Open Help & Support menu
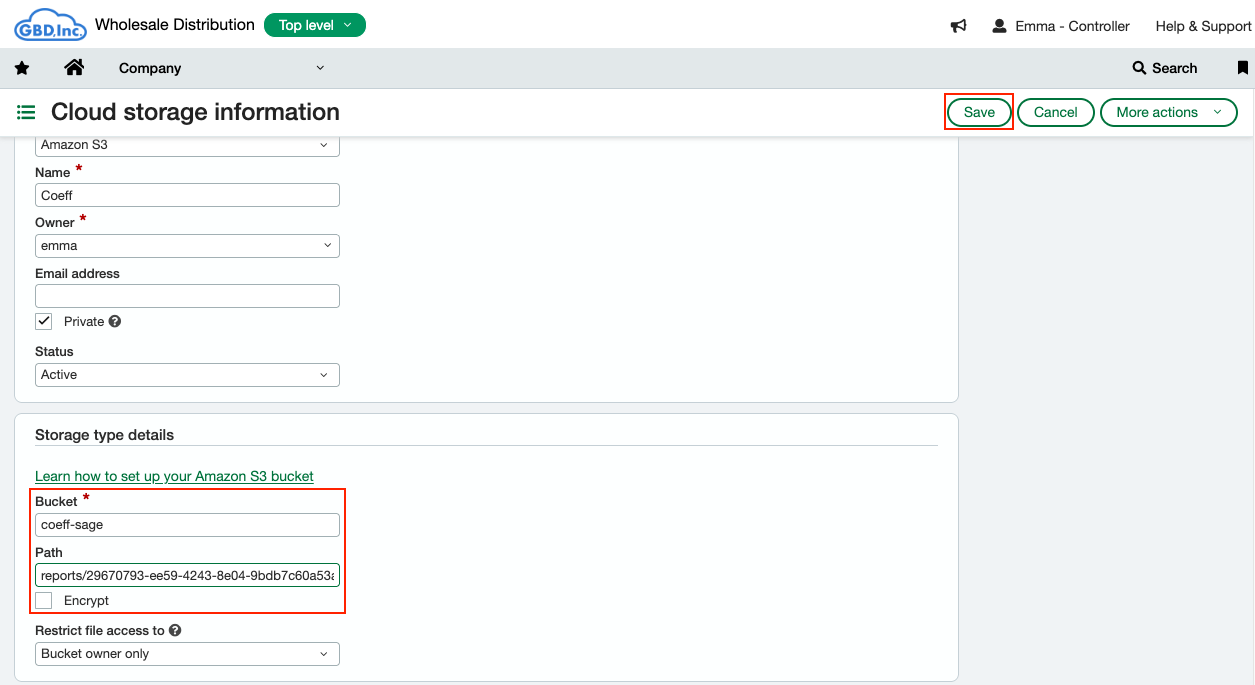 point(1202,26)
